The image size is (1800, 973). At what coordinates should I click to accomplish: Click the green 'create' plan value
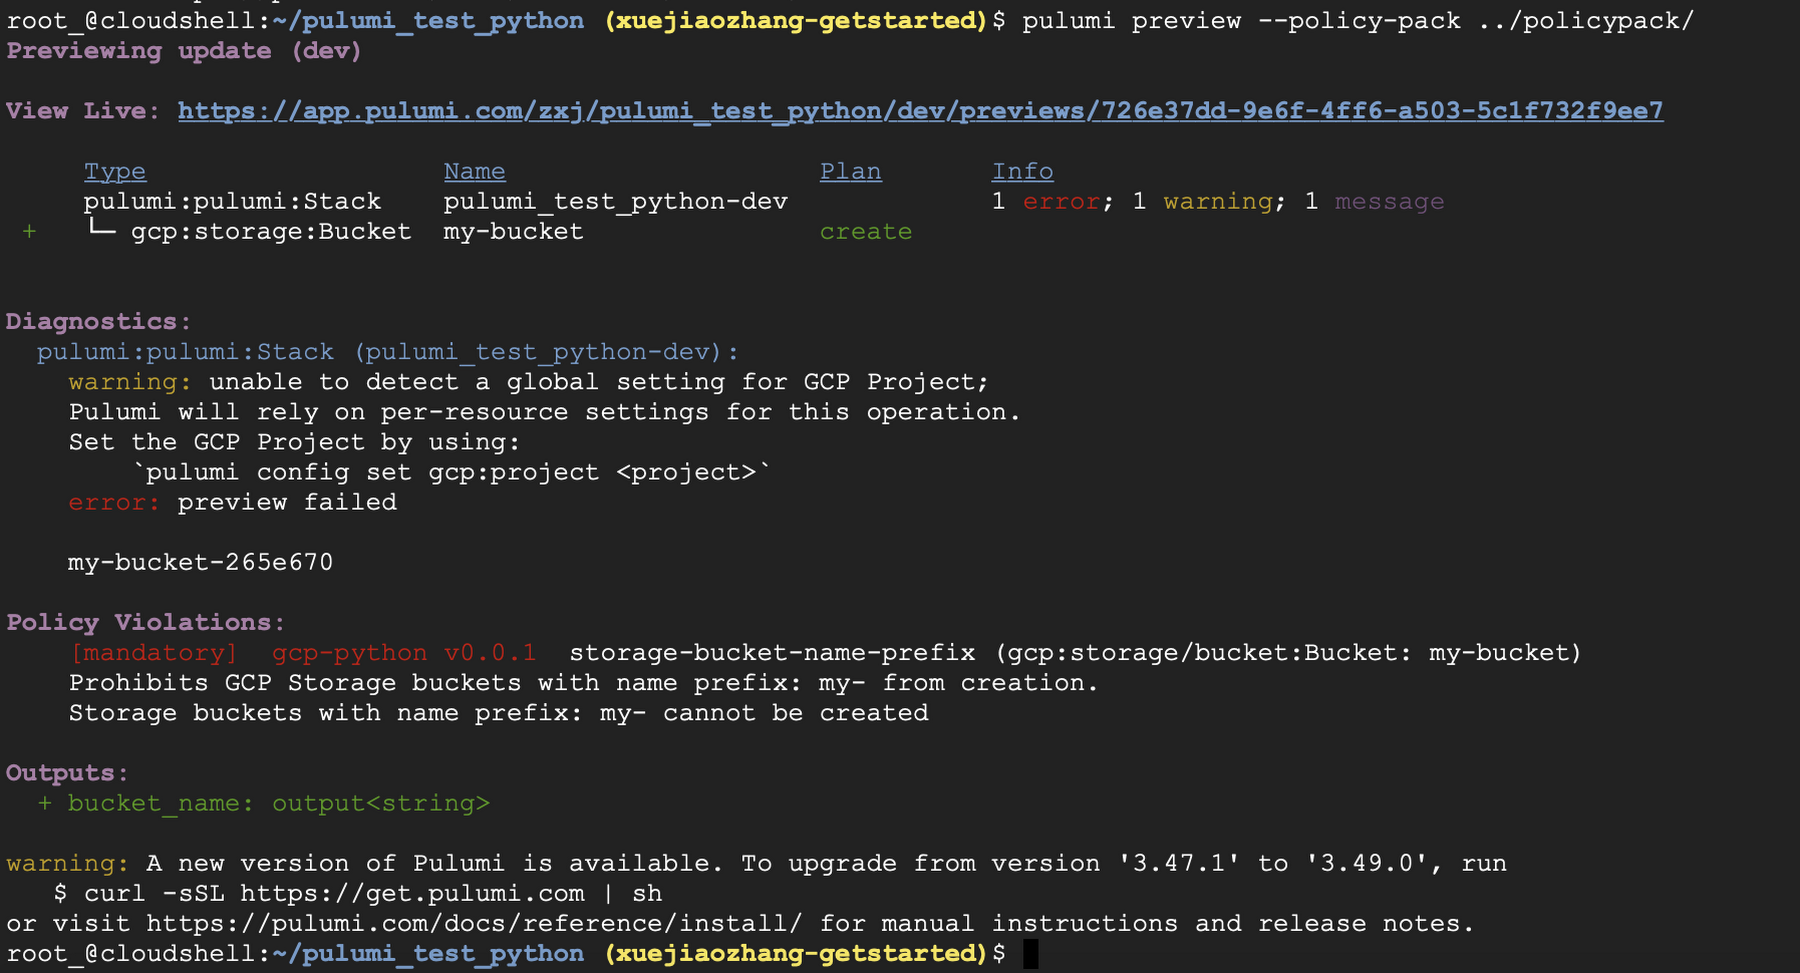[x=866, y=232]
